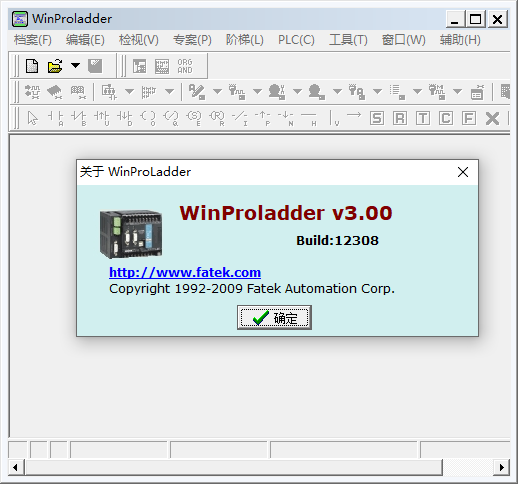The image size is (518, 484).
Task: Click the Build:12308 text
Action: tap(337, 240)
